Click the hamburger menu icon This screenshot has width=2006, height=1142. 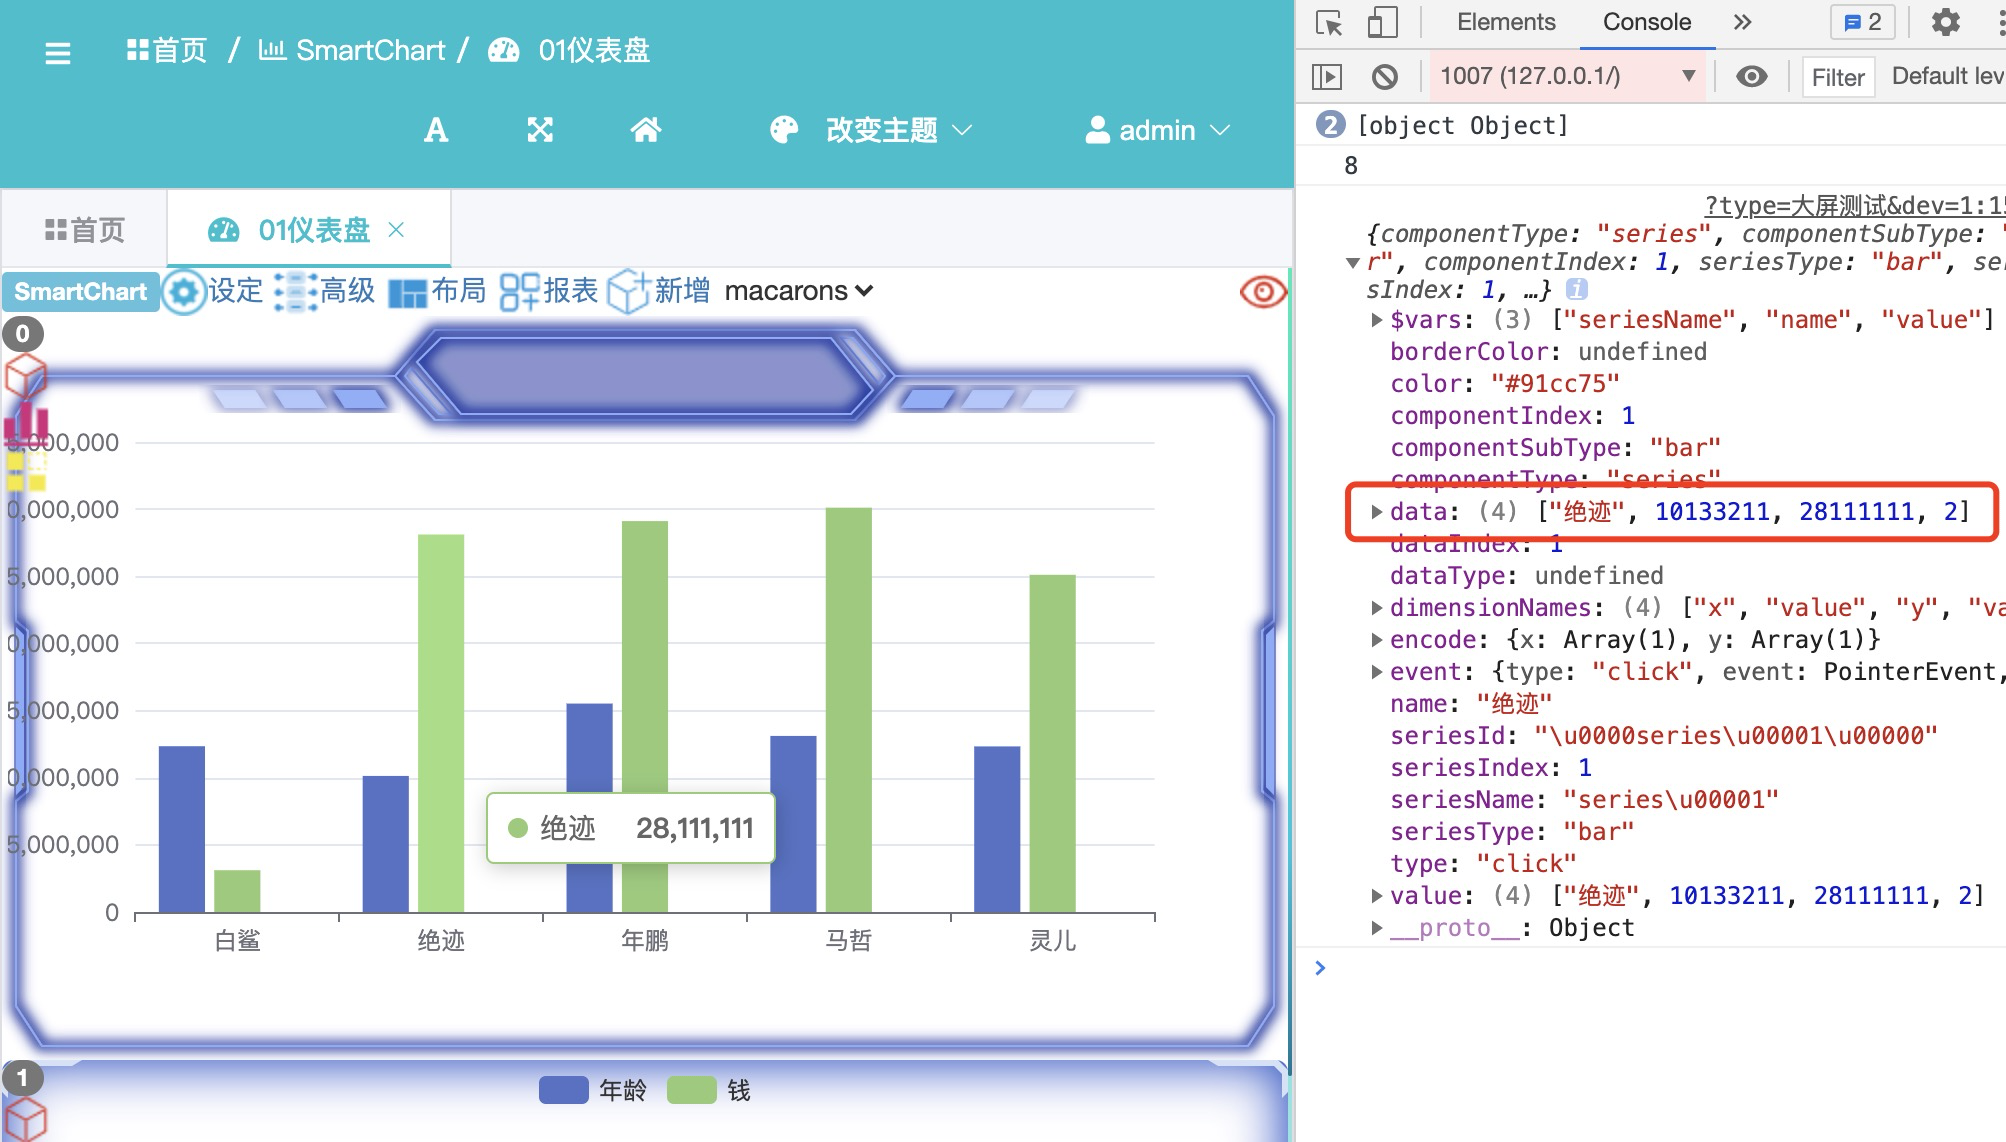(x=58, y=53)
